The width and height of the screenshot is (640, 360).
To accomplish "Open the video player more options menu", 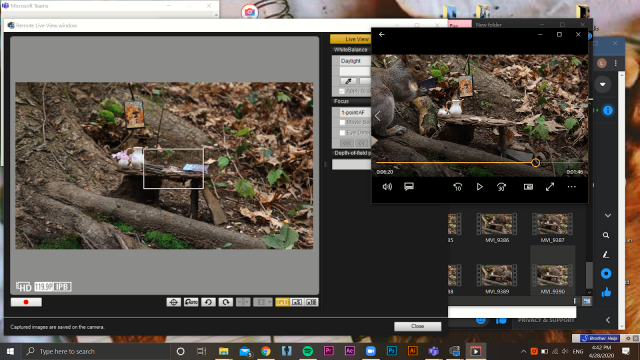I will tap(571, 187).
